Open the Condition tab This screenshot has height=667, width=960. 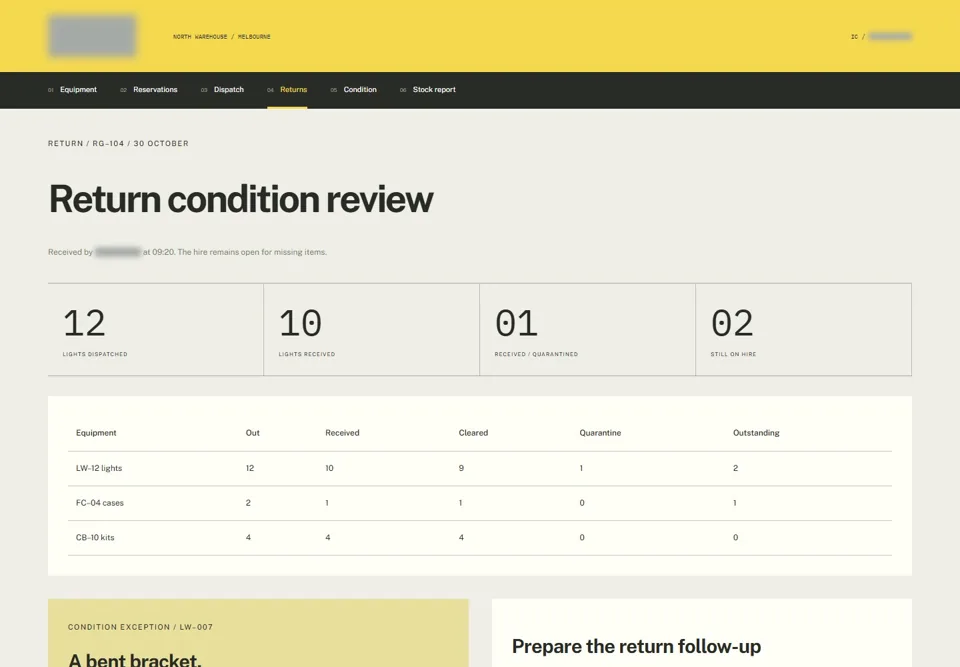tap(353, 89)
